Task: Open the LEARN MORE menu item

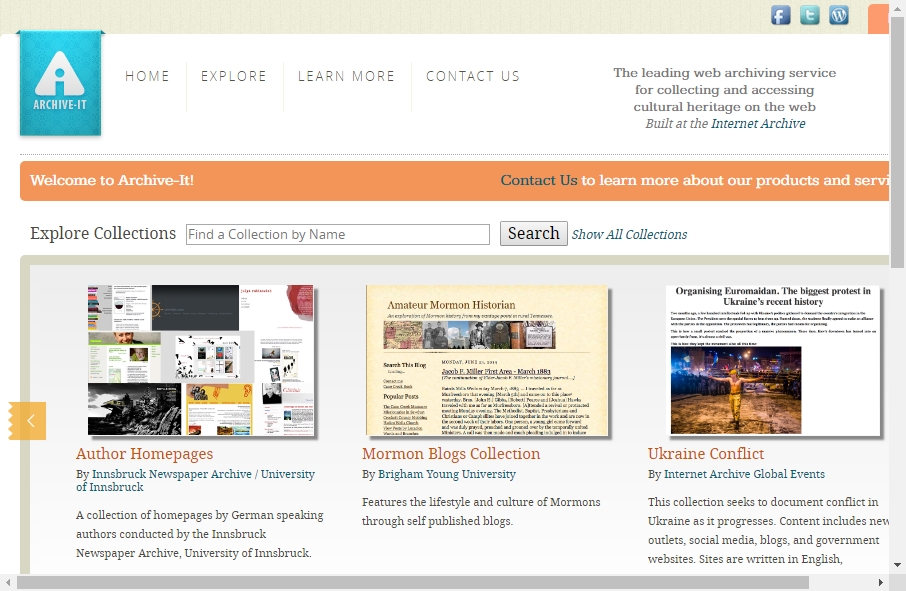Action: [346, 76]
